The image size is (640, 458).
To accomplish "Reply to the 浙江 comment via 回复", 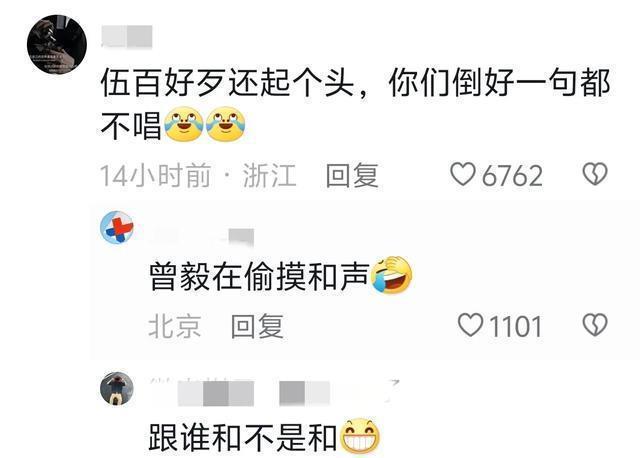I will [x=352, y=175].
